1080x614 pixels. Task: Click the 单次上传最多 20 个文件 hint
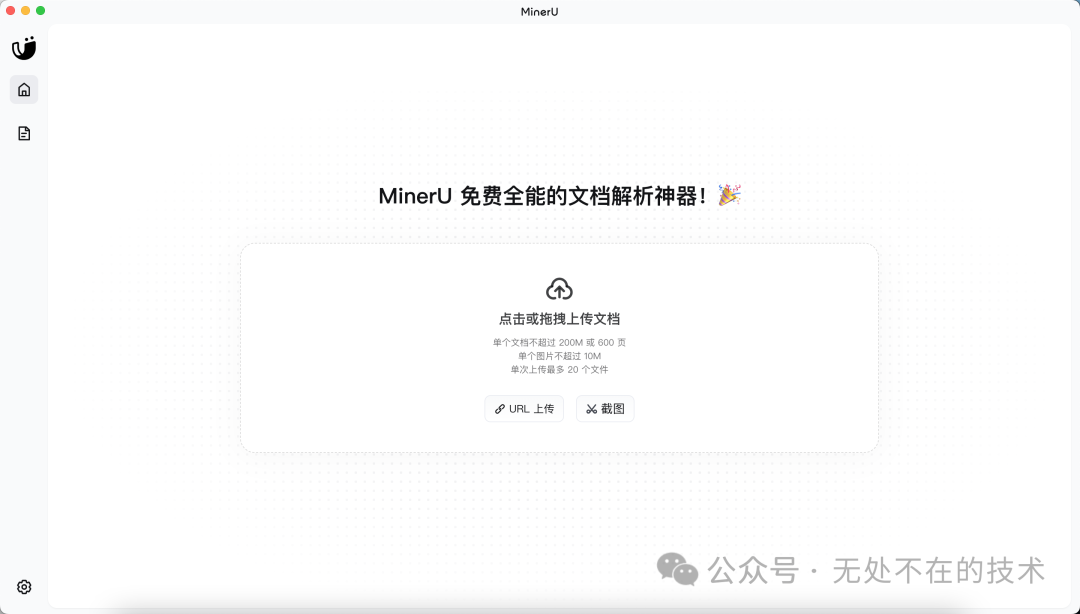[559, 369]
